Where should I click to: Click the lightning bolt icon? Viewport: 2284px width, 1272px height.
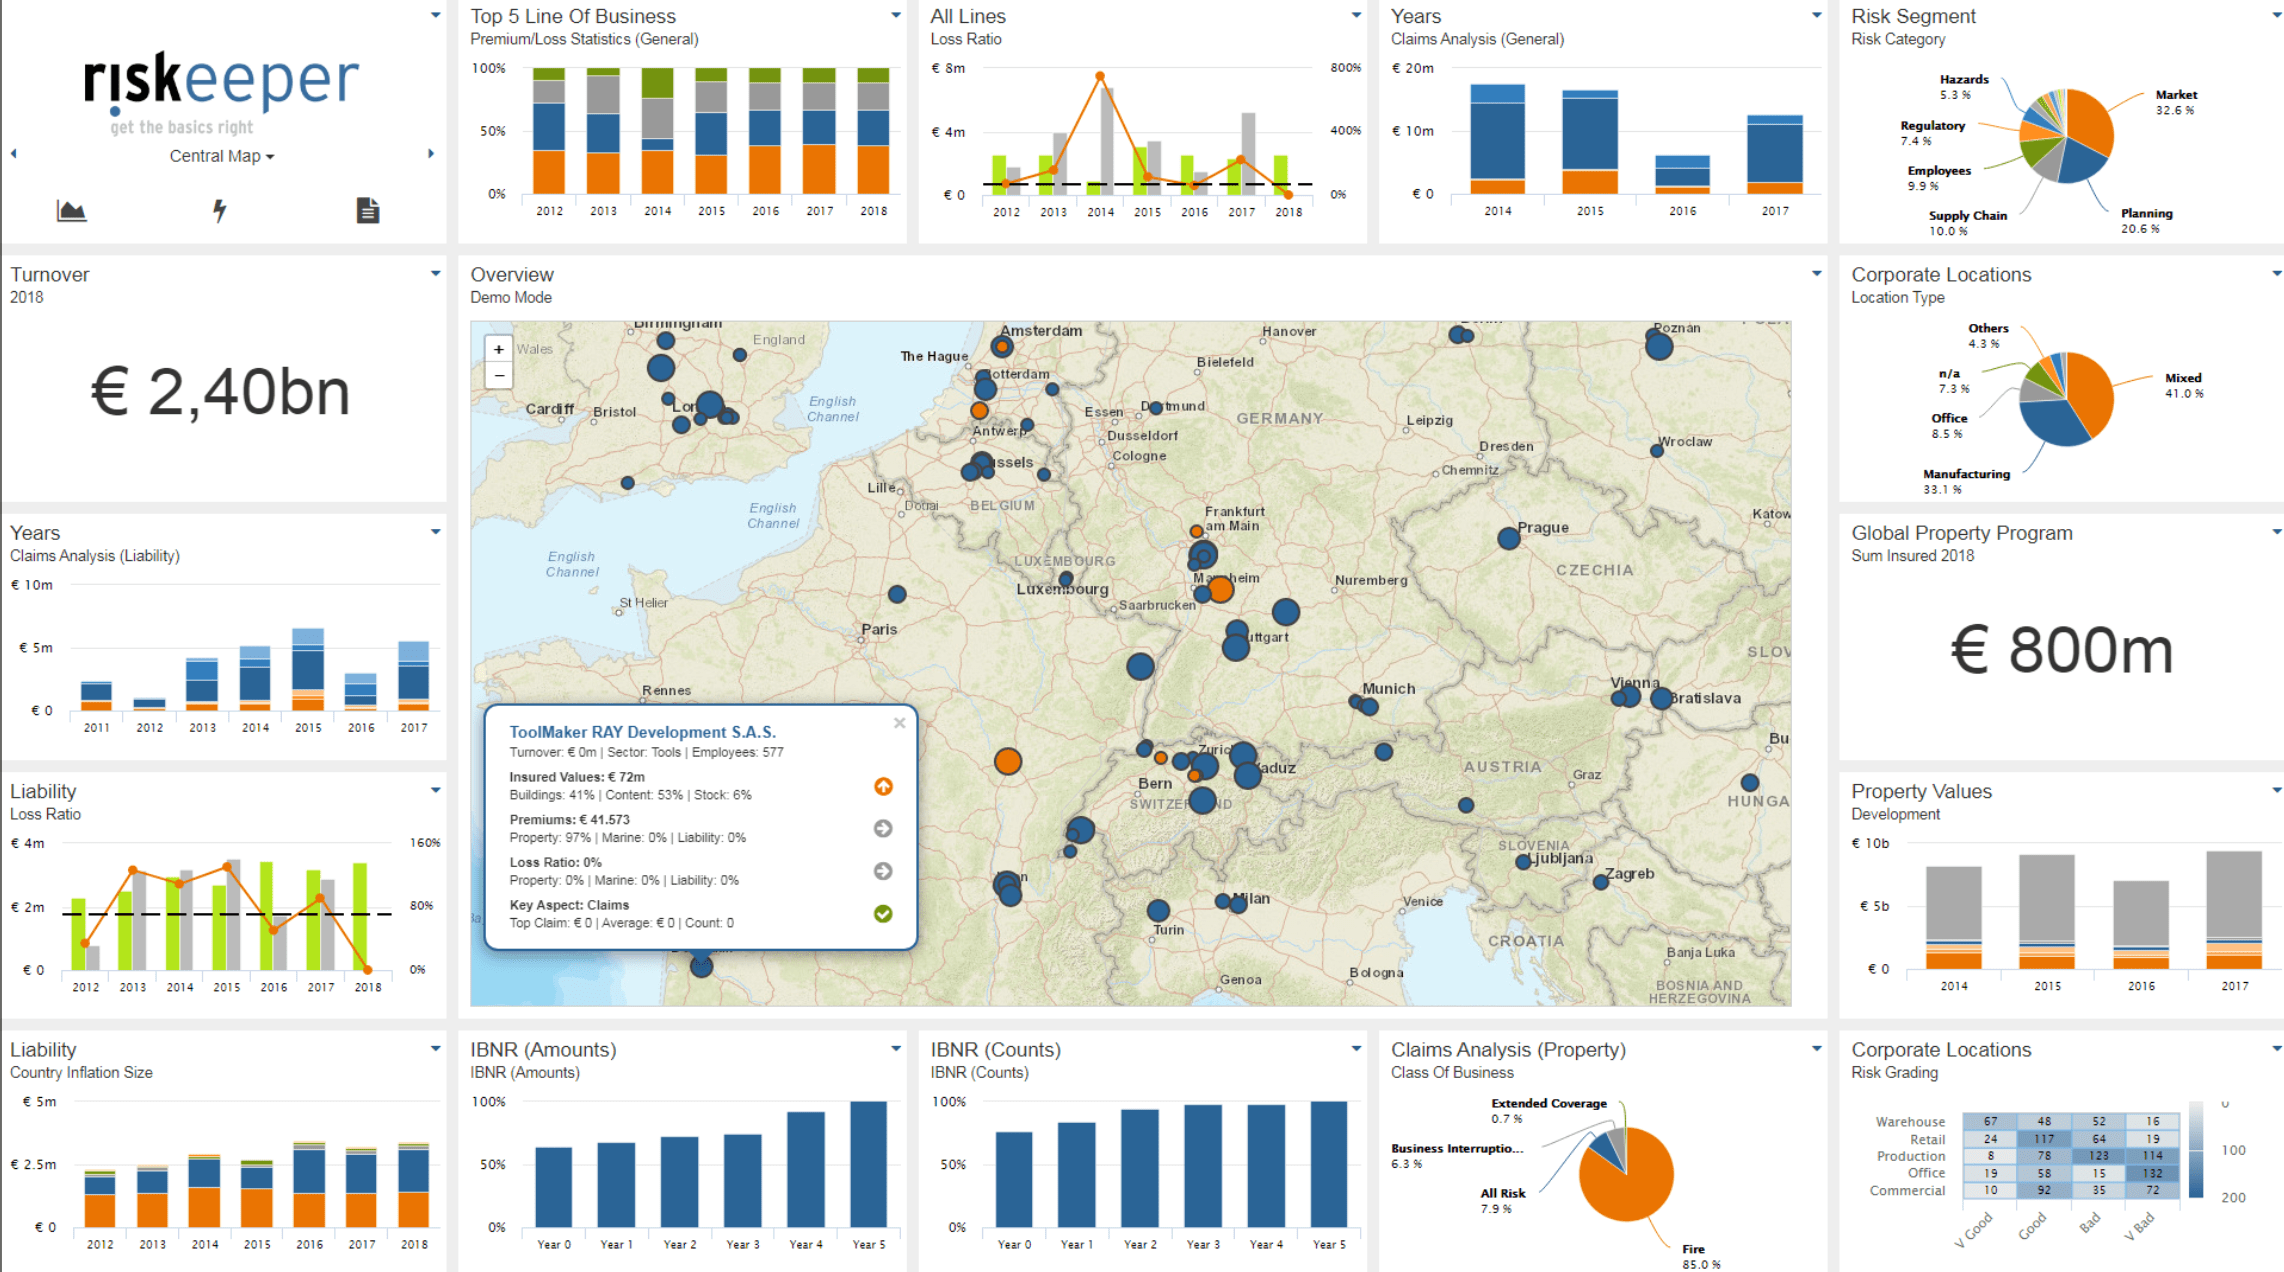pyautogui.click(x=219, y=211)
